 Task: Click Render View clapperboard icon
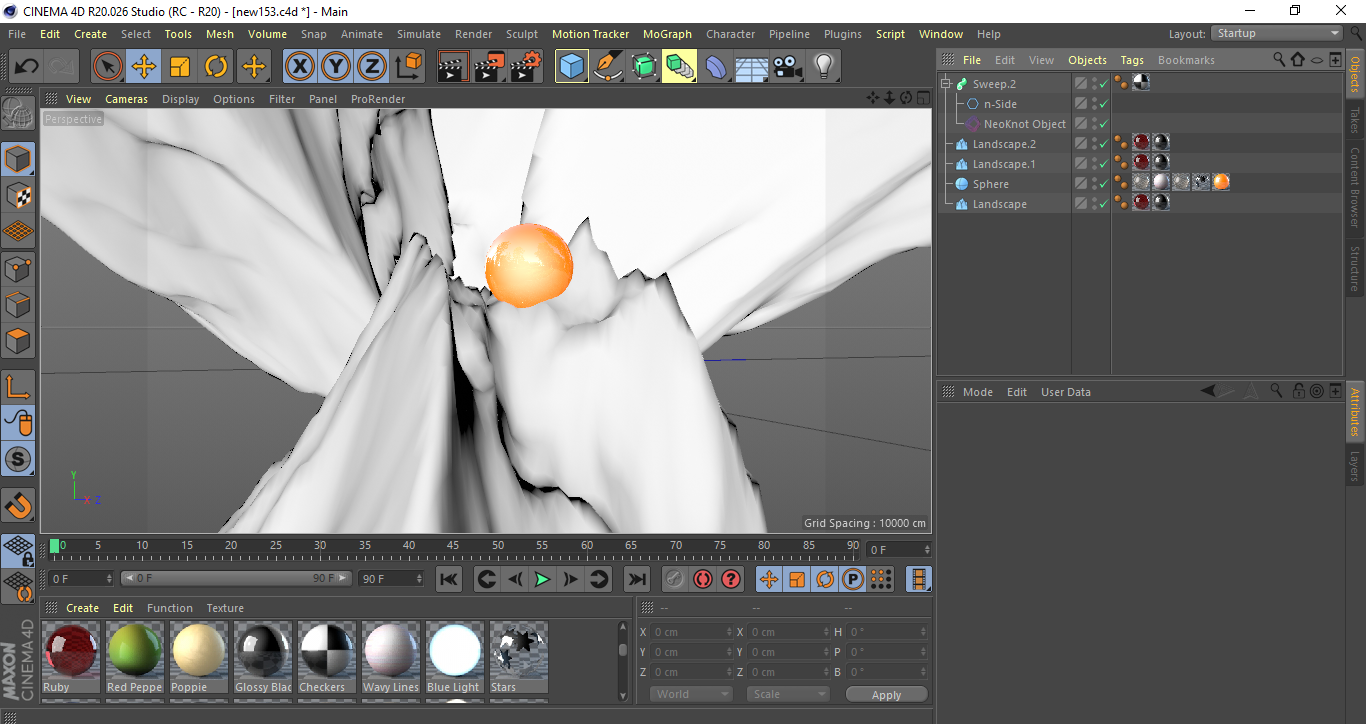tap(453, 67)
